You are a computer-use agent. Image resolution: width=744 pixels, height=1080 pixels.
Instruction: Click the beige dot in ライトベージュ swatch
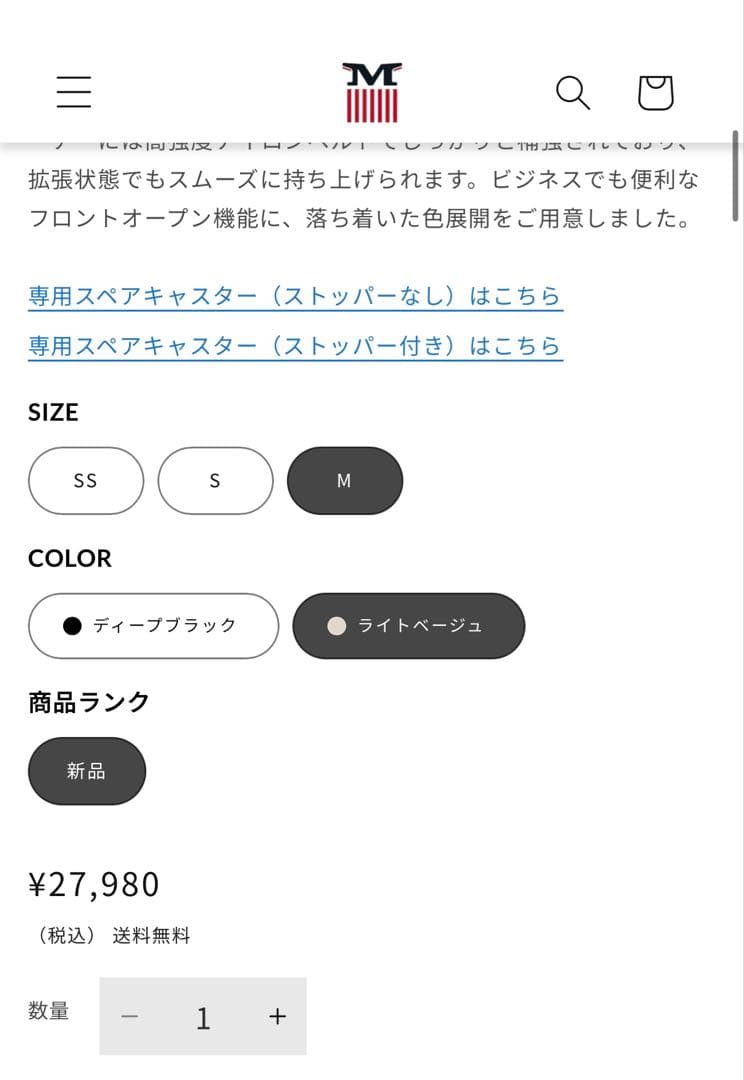point(337,625)
